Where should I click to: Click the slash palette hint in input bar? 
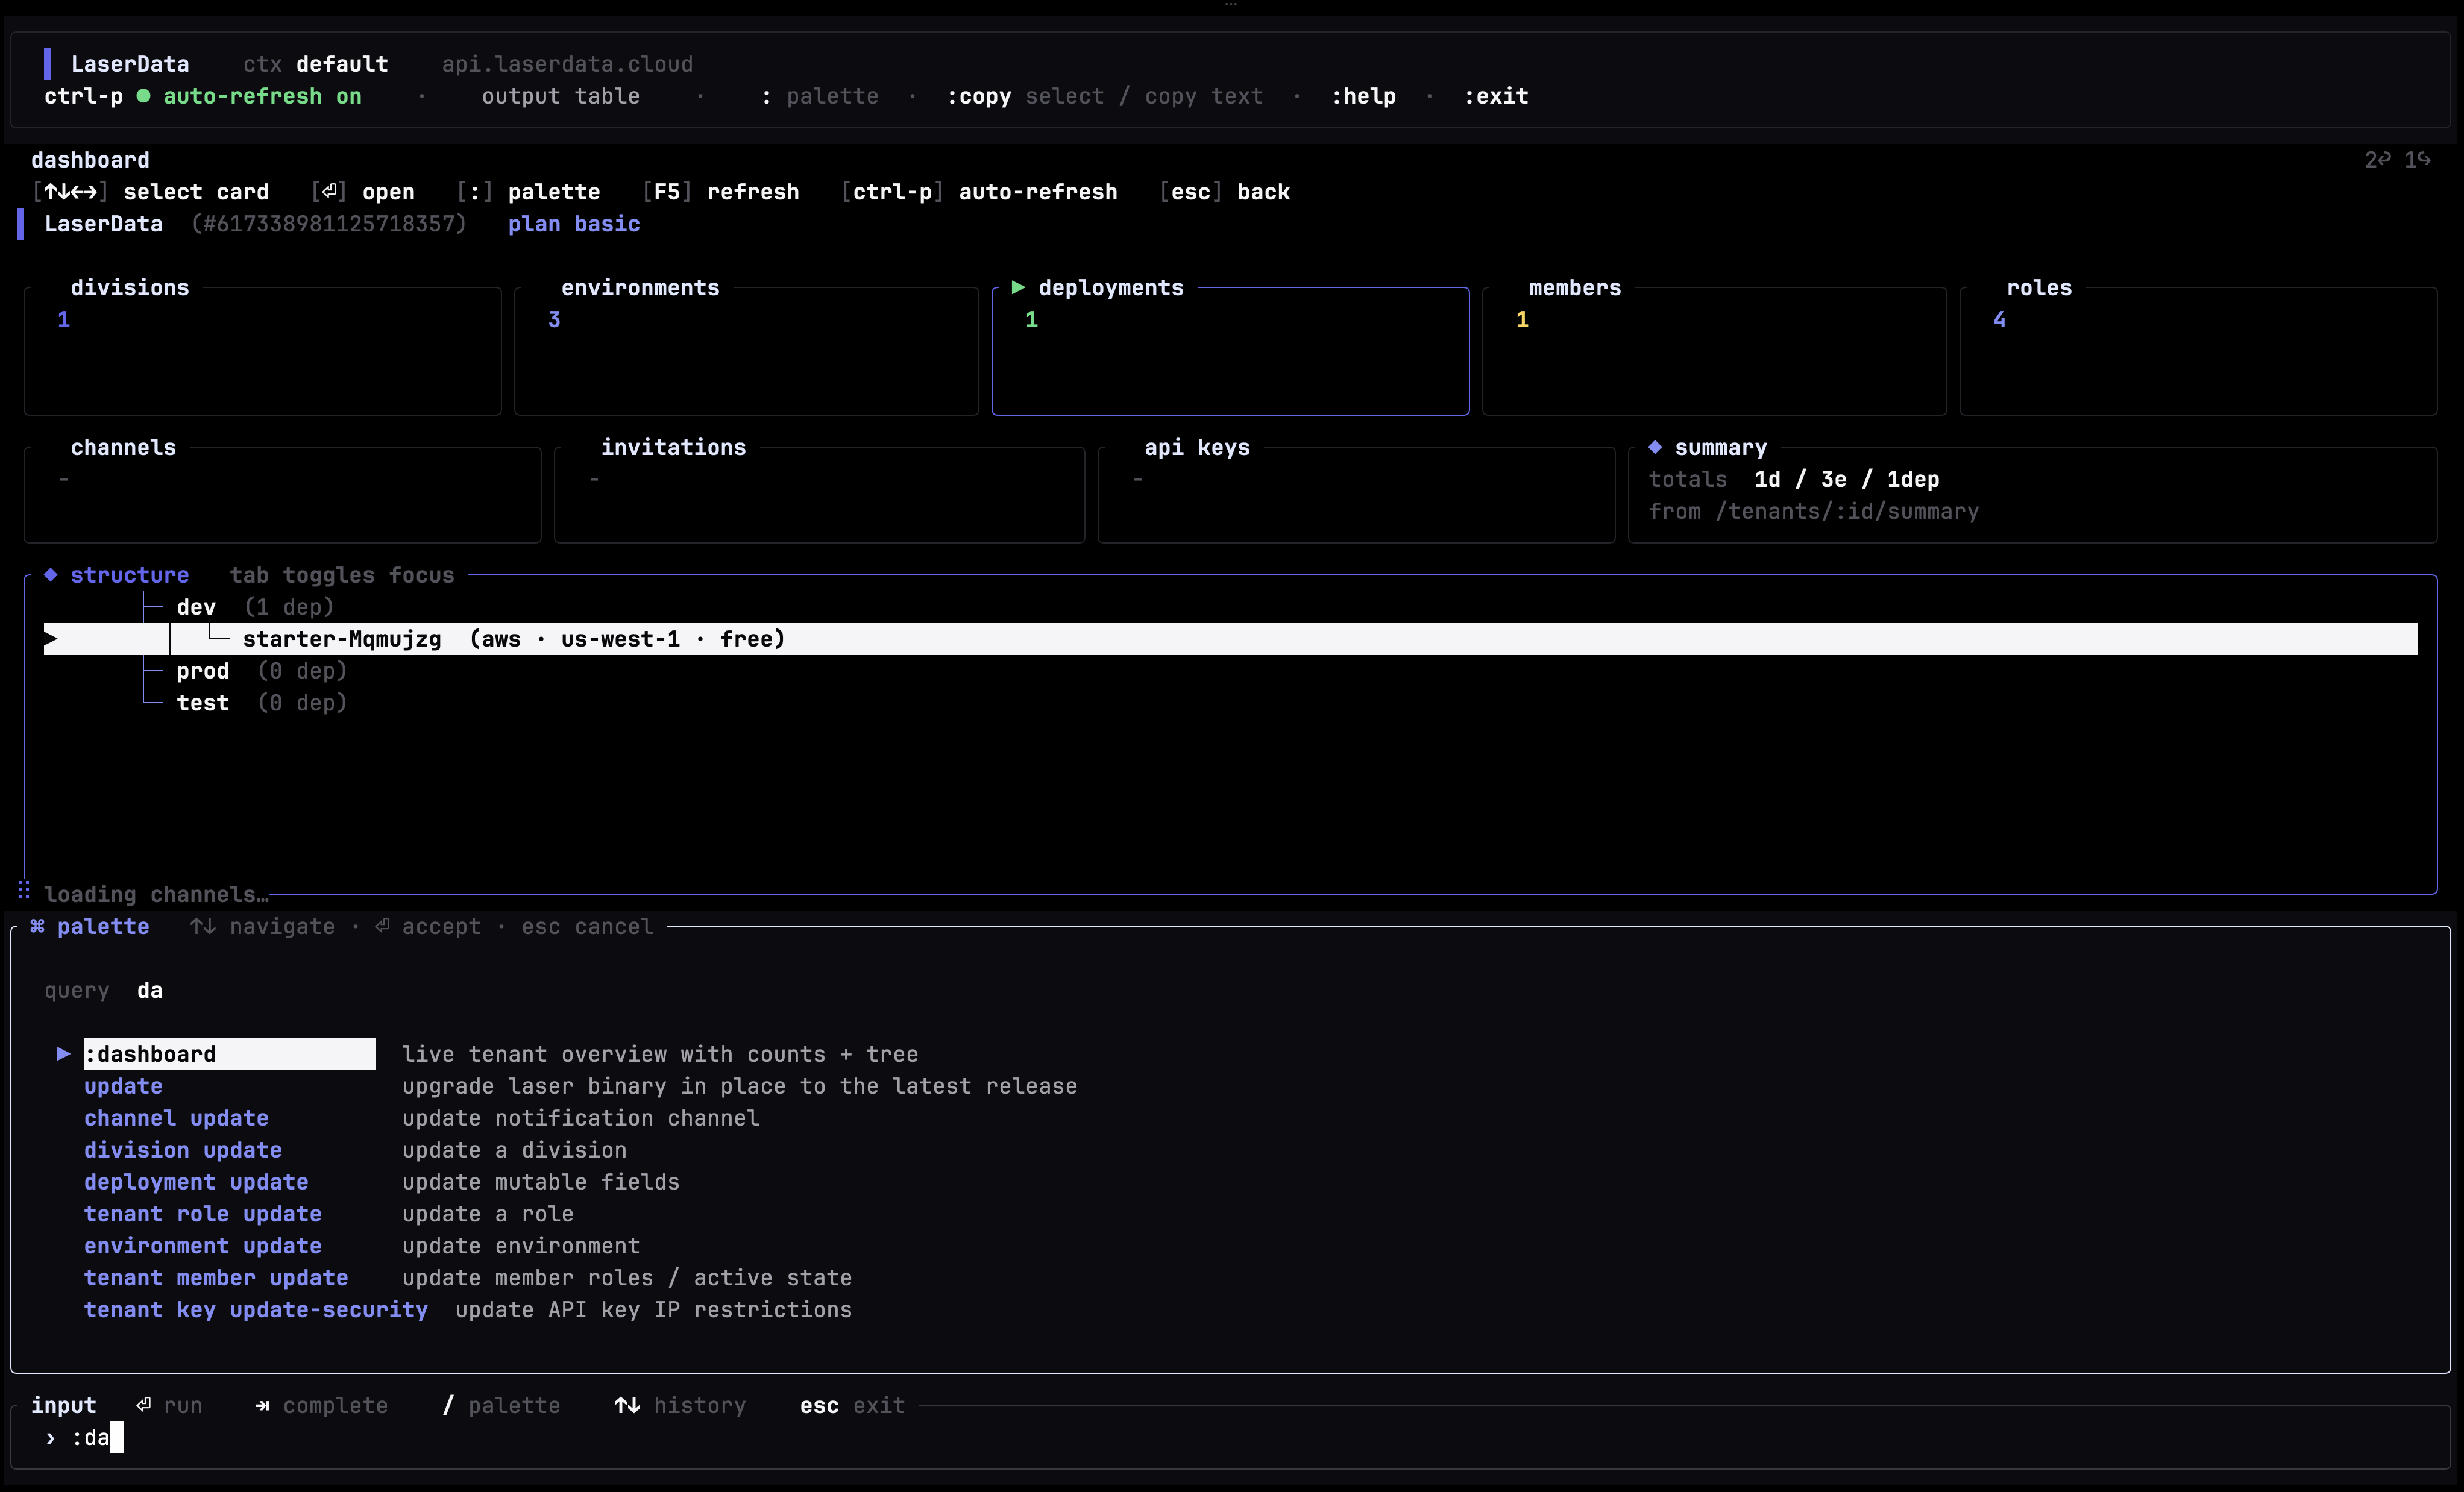[x=501, y=1405]
